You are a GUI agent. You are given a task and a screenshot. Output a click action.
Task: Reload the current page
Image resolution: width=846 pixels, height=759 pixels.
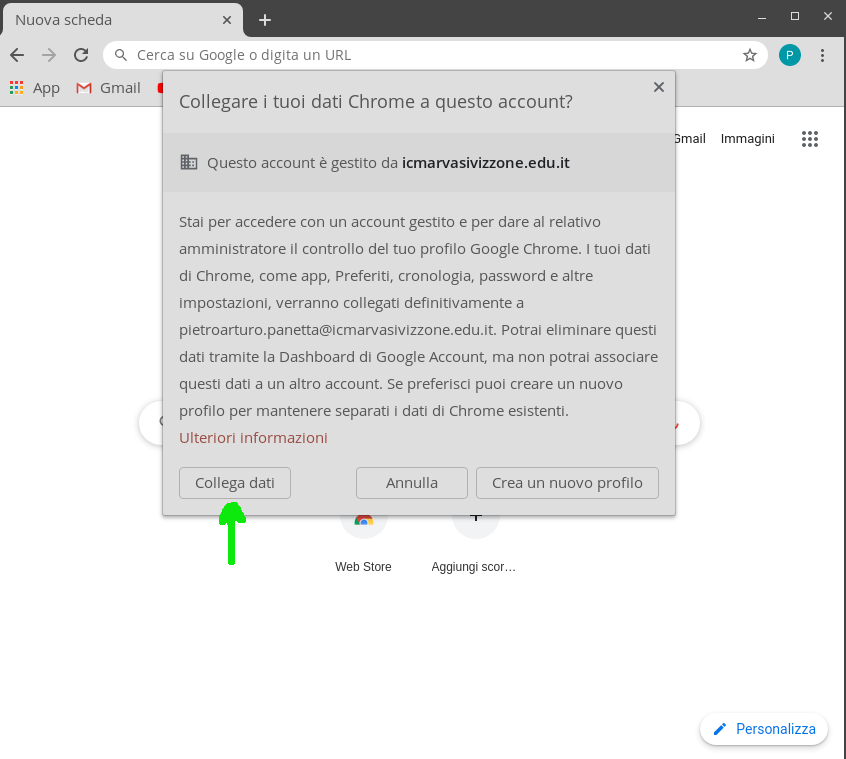(81, 55)
